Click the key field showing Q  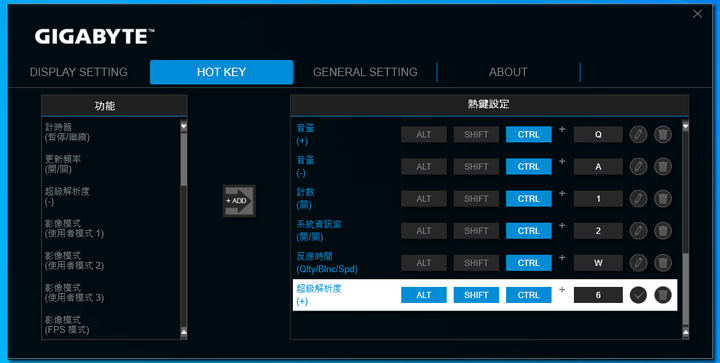(x=598, y=134)
